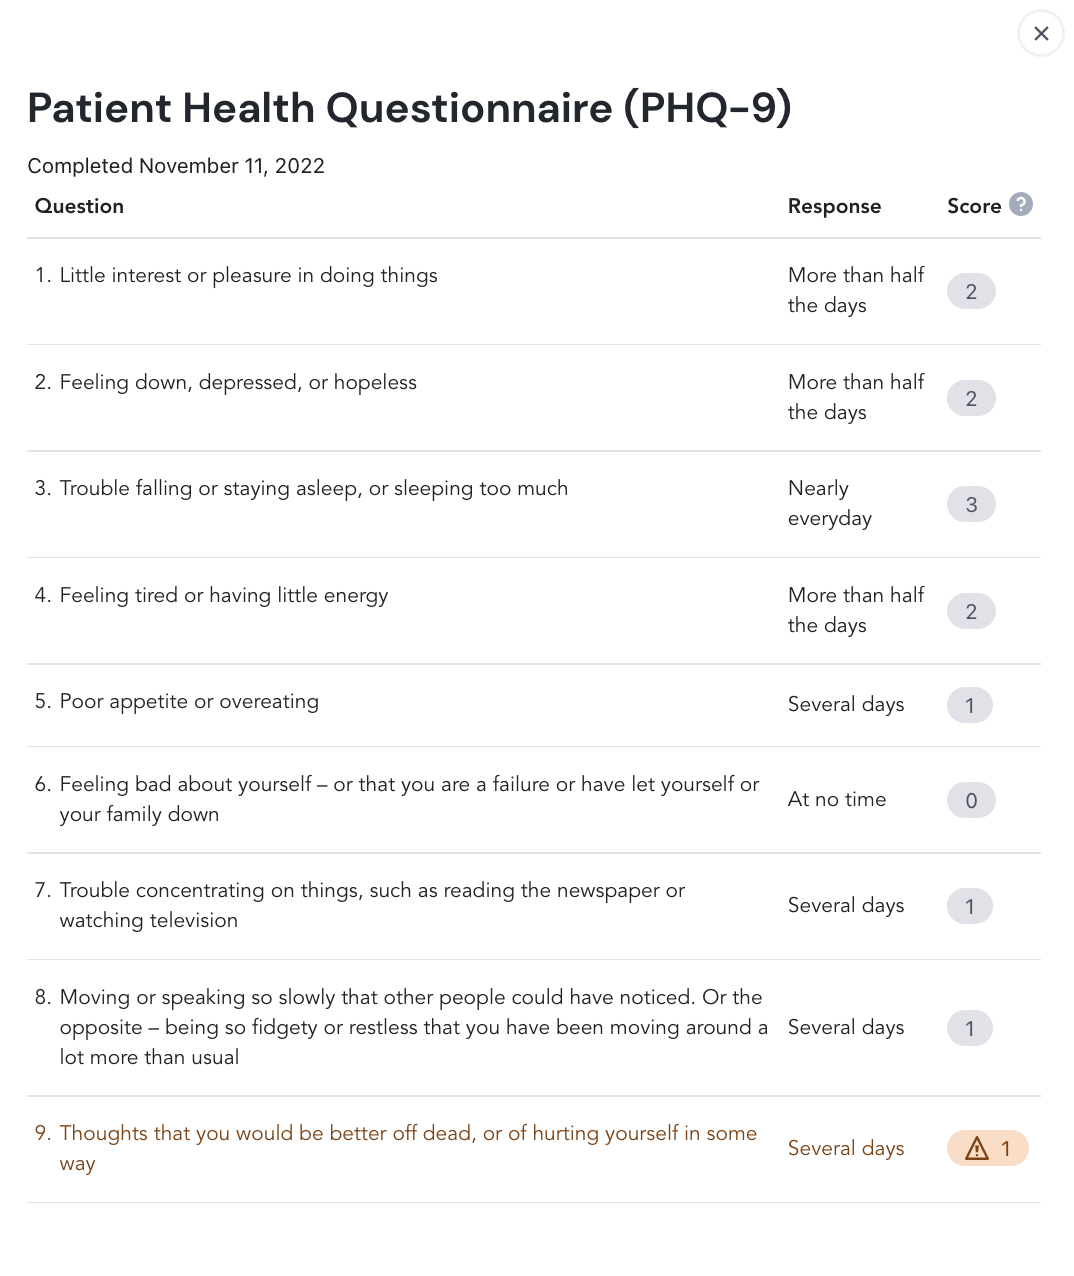Click the Patient Health Questionnaire title

409,108
